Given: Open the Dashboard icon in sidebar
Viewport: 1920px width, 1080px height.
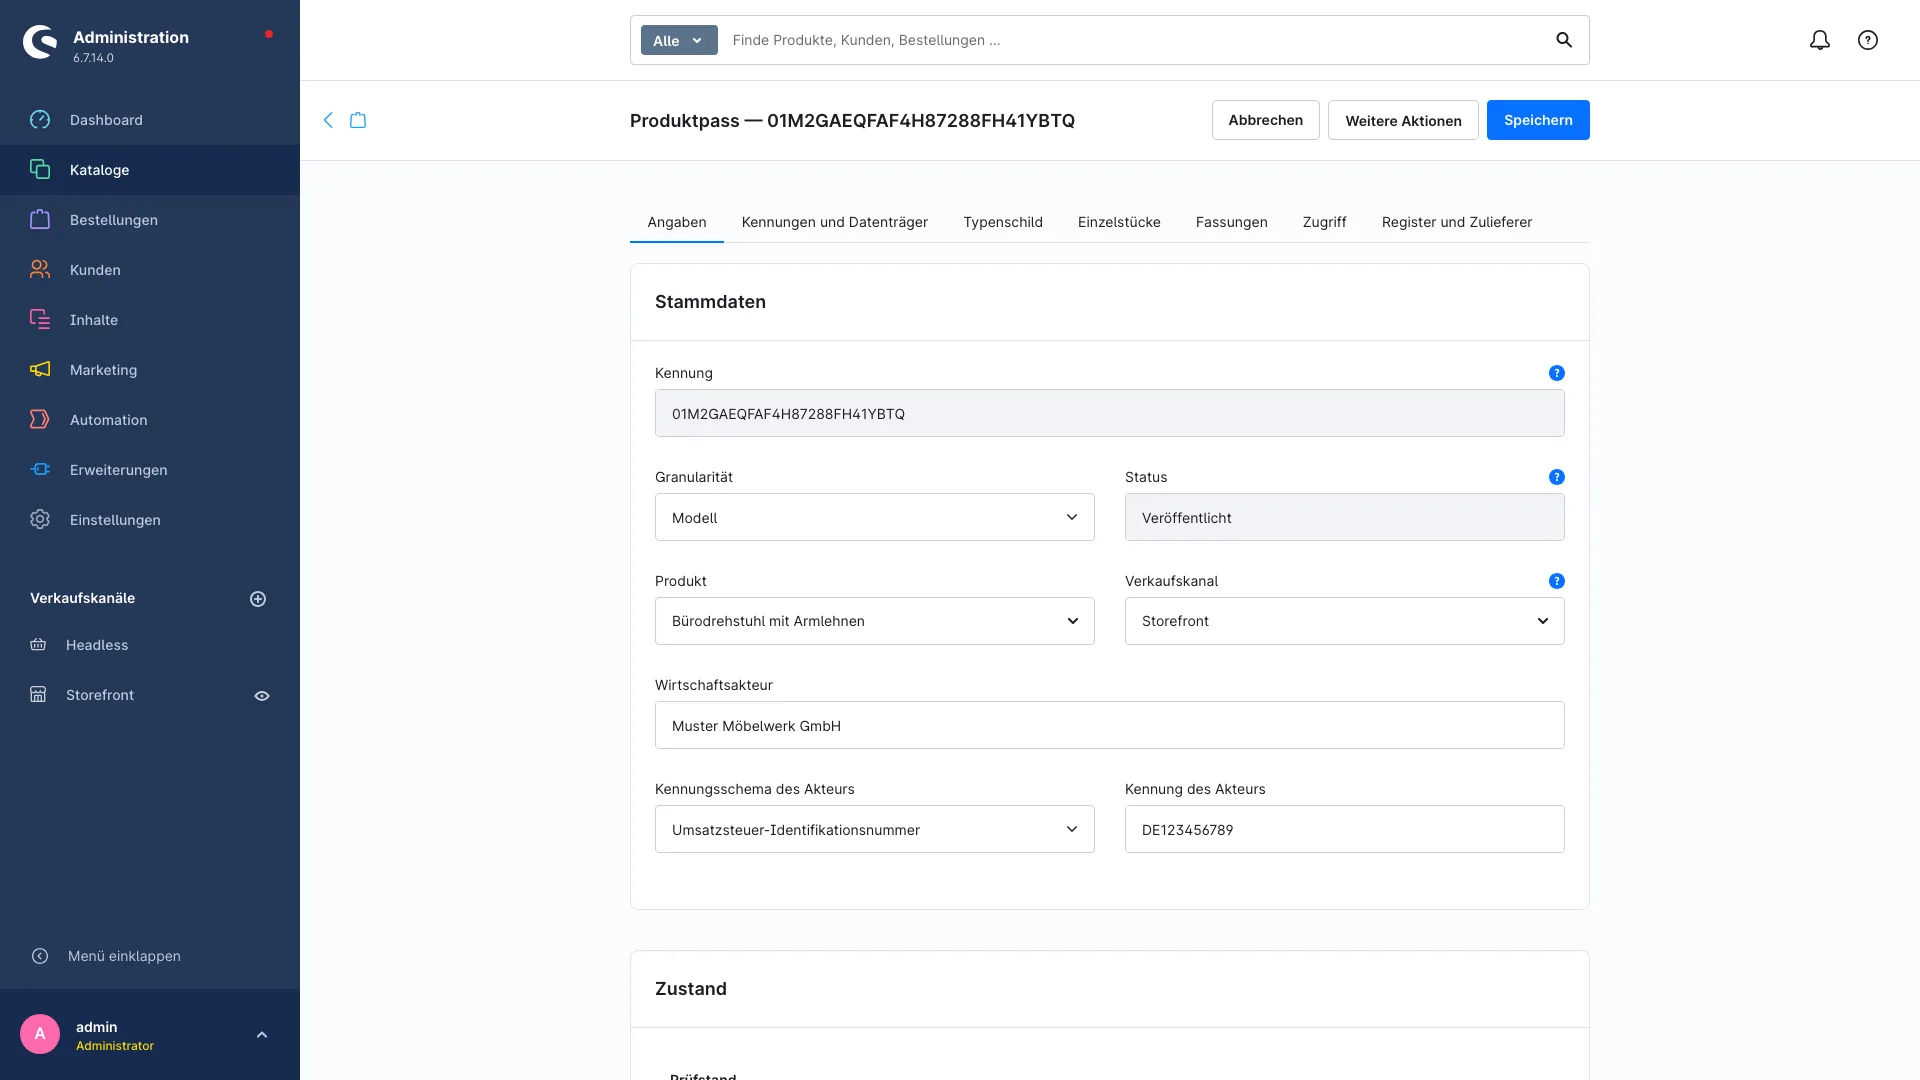Looking at the screenshot, I should point(40,120).
